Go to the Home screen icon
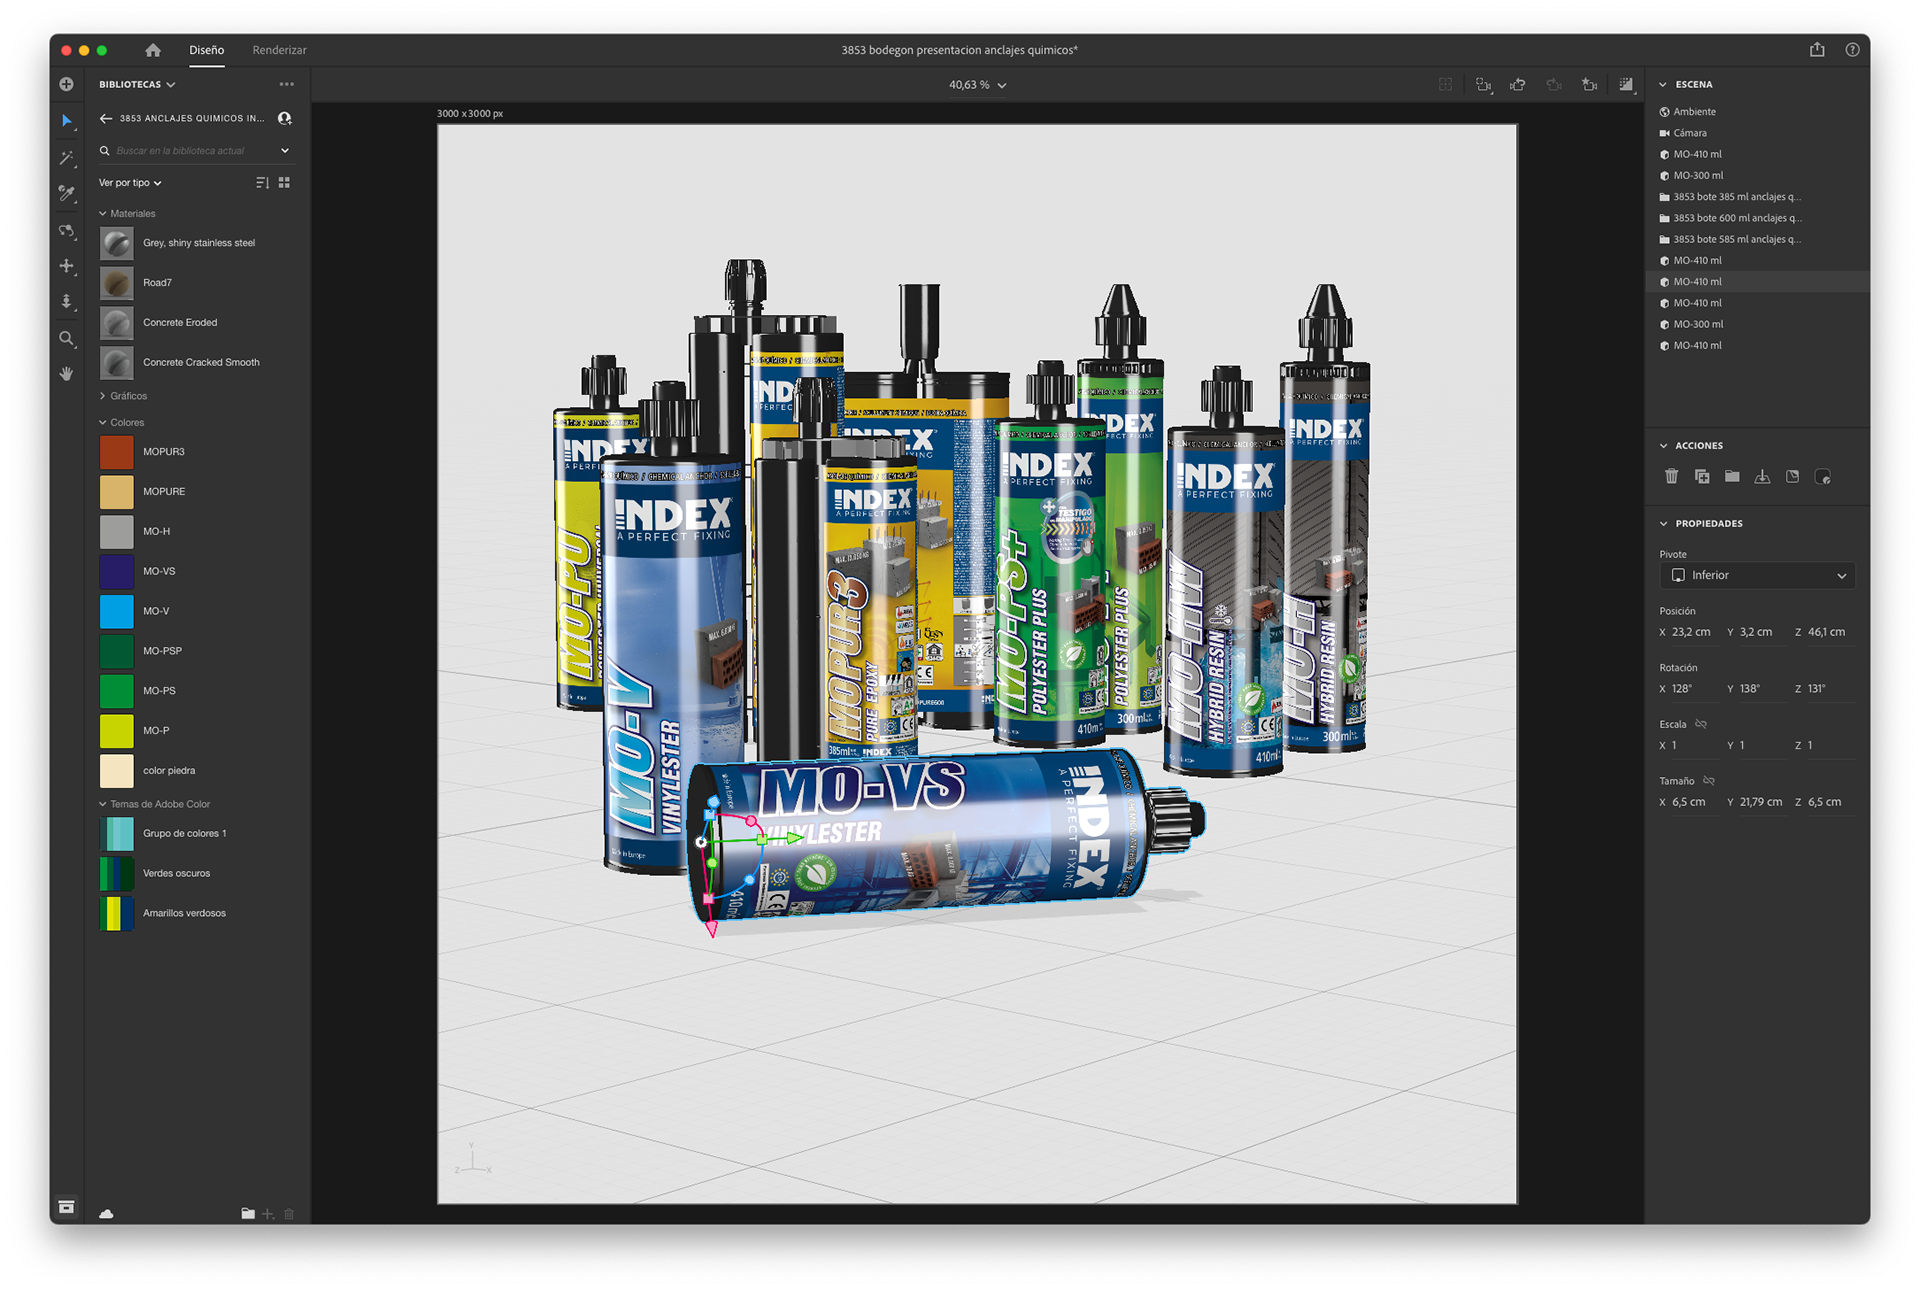Screen dimensions: 1920x1290 tap(153, 50)
